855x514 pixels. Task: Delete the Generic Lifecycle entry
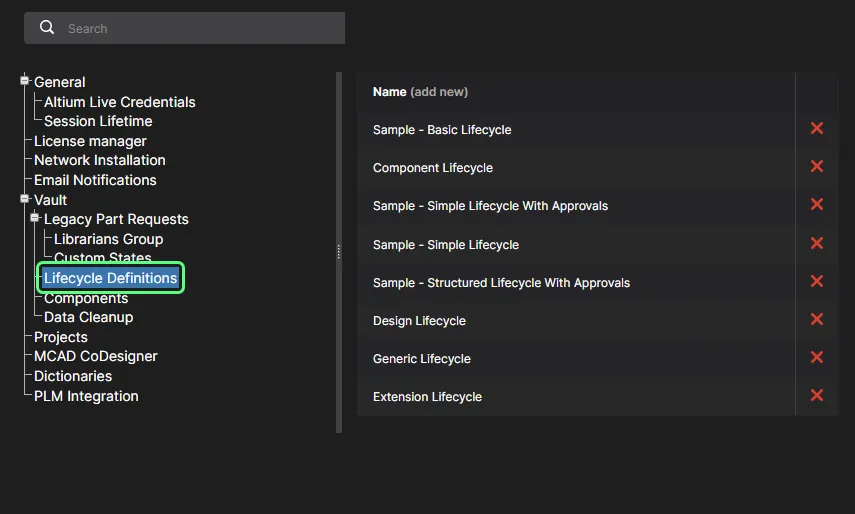click(x=817, y=358)
